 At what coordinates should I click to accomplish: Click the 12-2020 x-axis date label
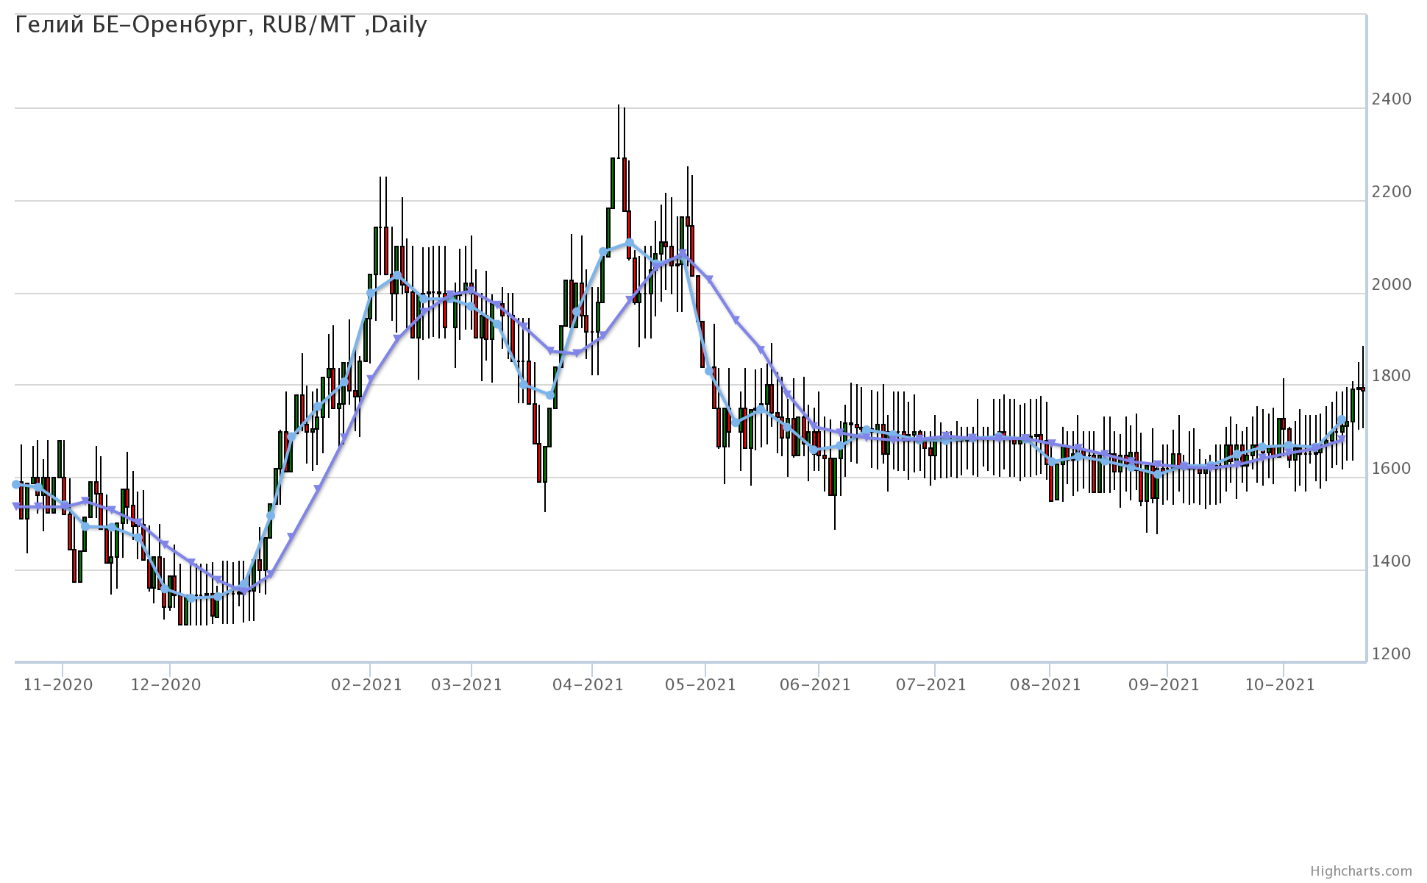[166, 685]
